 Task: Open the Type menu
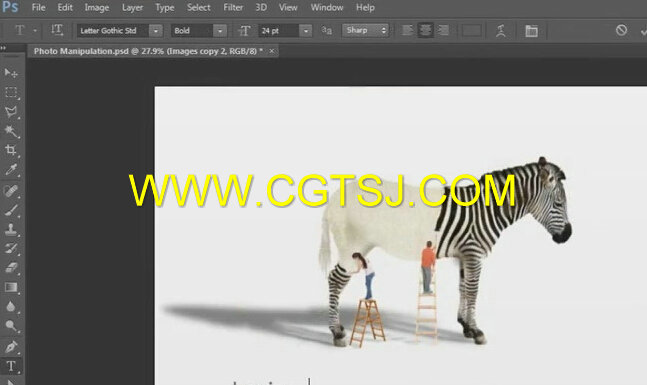165,7
